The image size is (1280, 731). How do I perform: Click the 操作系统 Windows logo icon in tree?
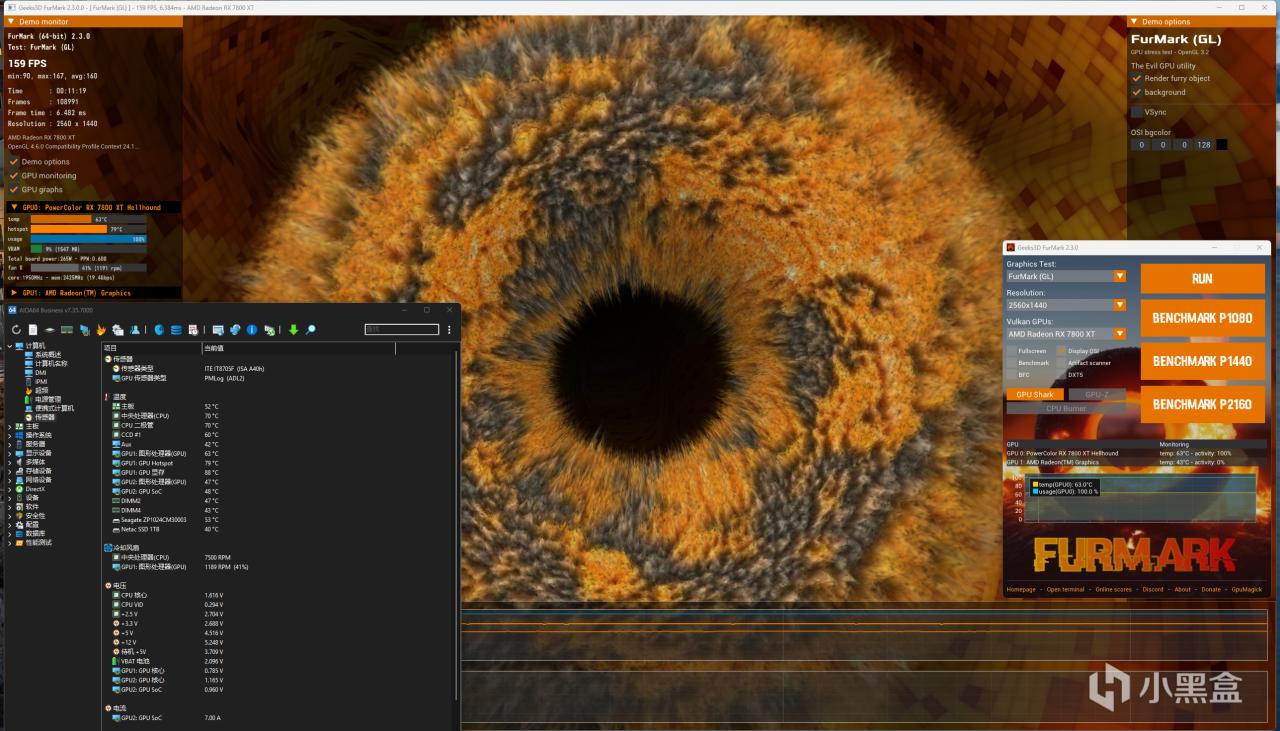pos(19,435)
